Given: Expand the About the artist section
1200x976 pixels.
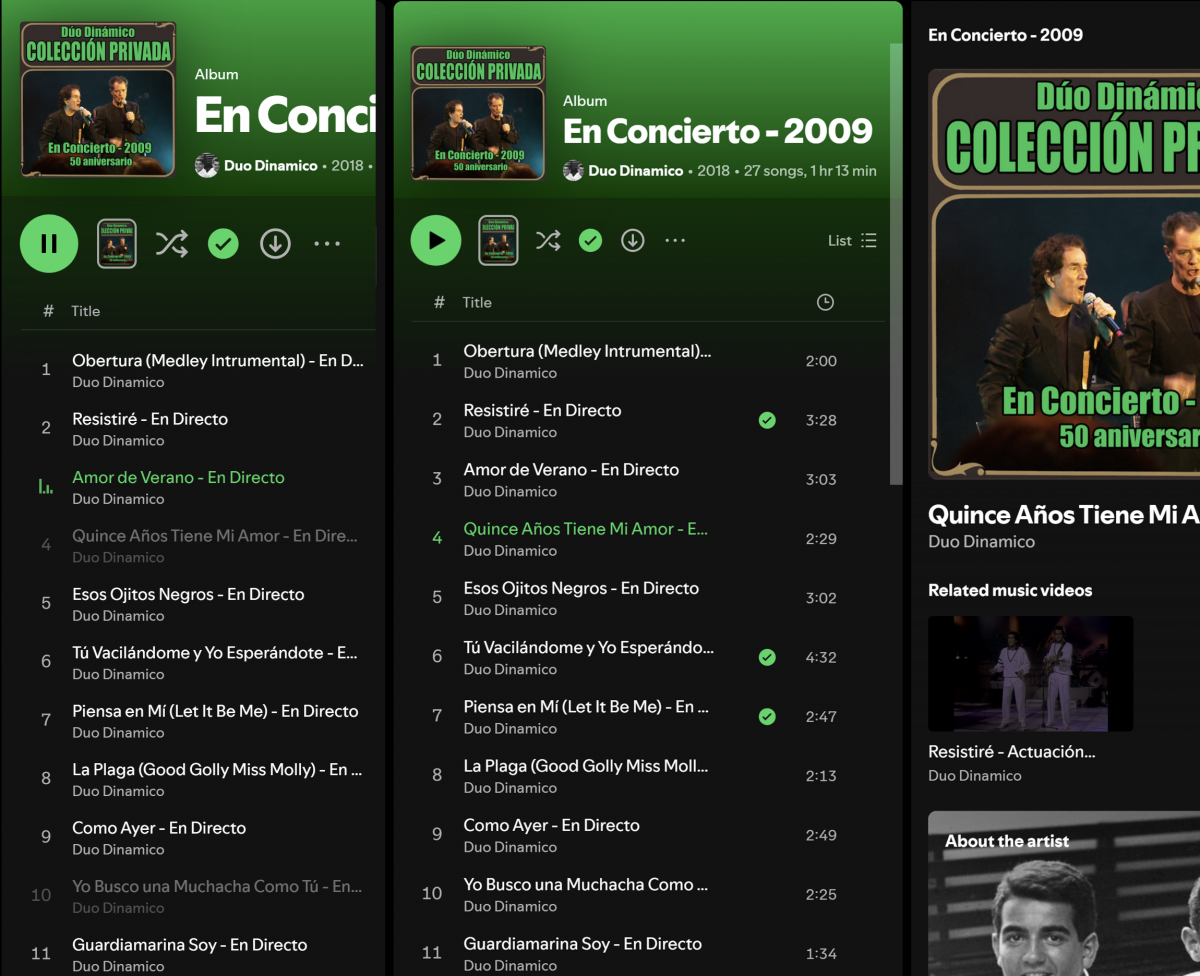Looking at the screenshot, I should pos(1006,840).
